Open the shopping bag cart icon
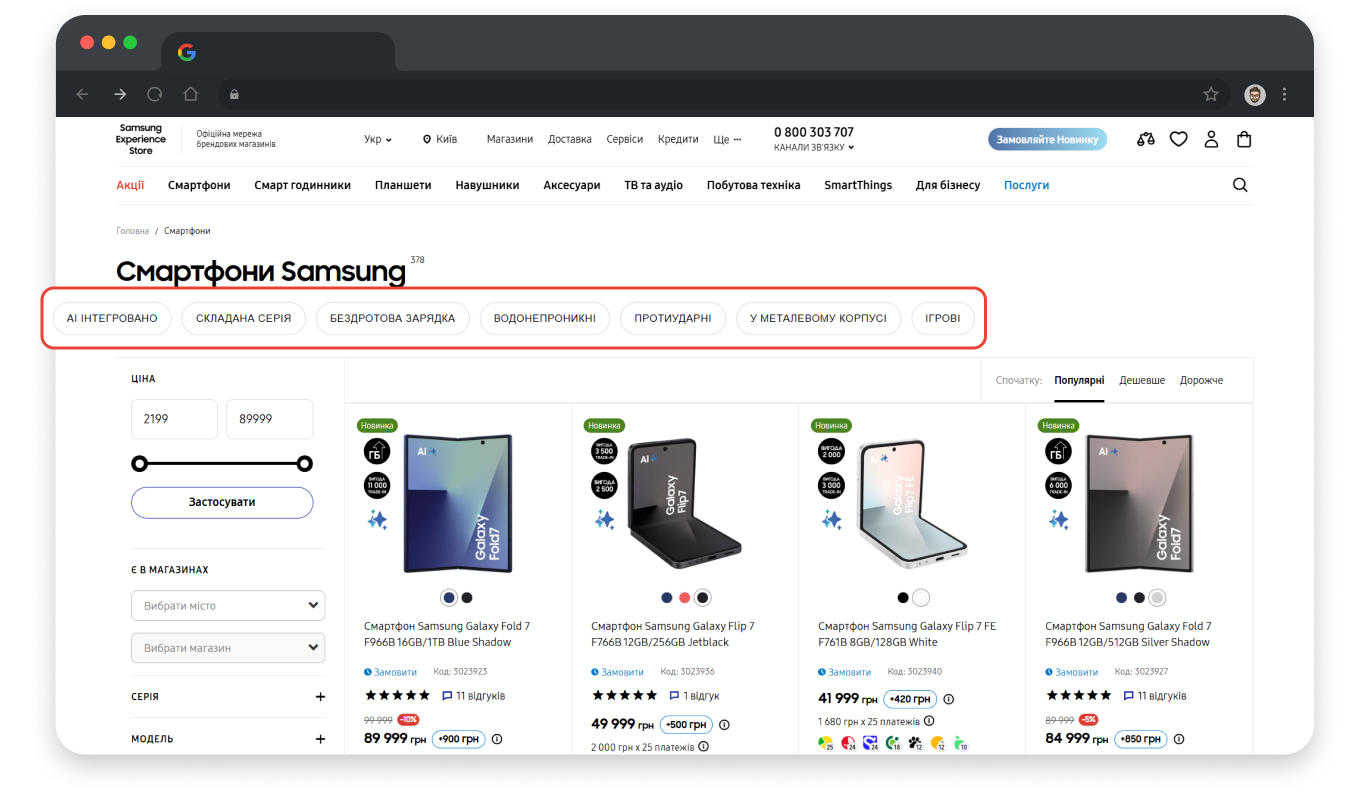The height and width of the screenshot is (798, 1368). click(x=1244, y=139)
